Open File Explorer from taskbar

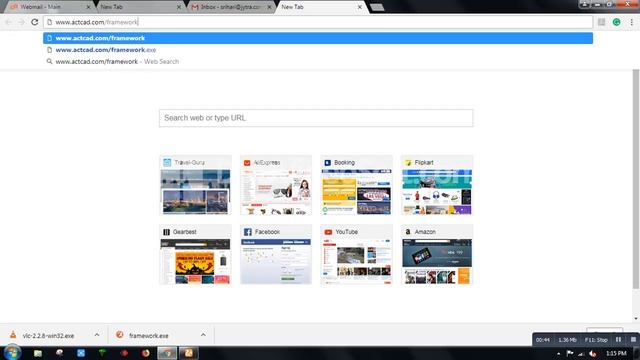(x=38, y=353)
